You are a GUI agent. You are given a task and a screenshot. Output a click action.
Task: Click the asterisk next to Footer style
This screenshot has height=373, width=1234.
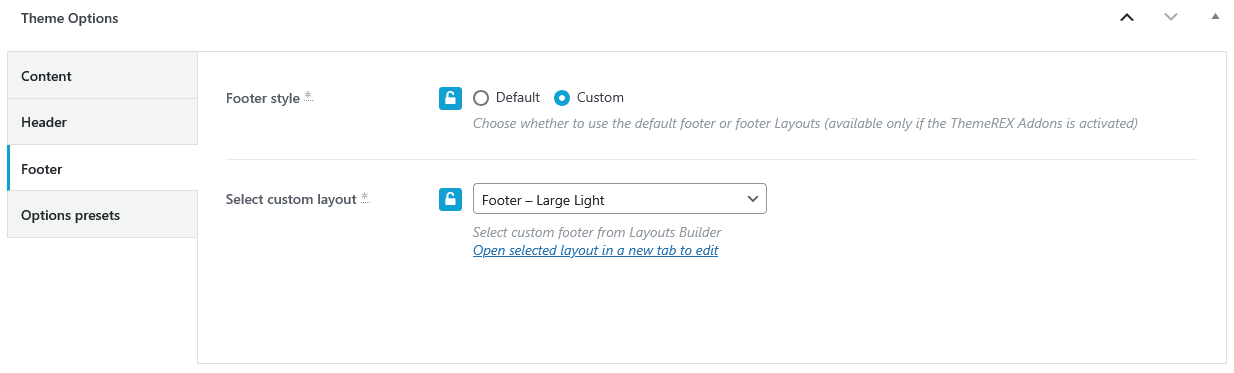[308, 96]
